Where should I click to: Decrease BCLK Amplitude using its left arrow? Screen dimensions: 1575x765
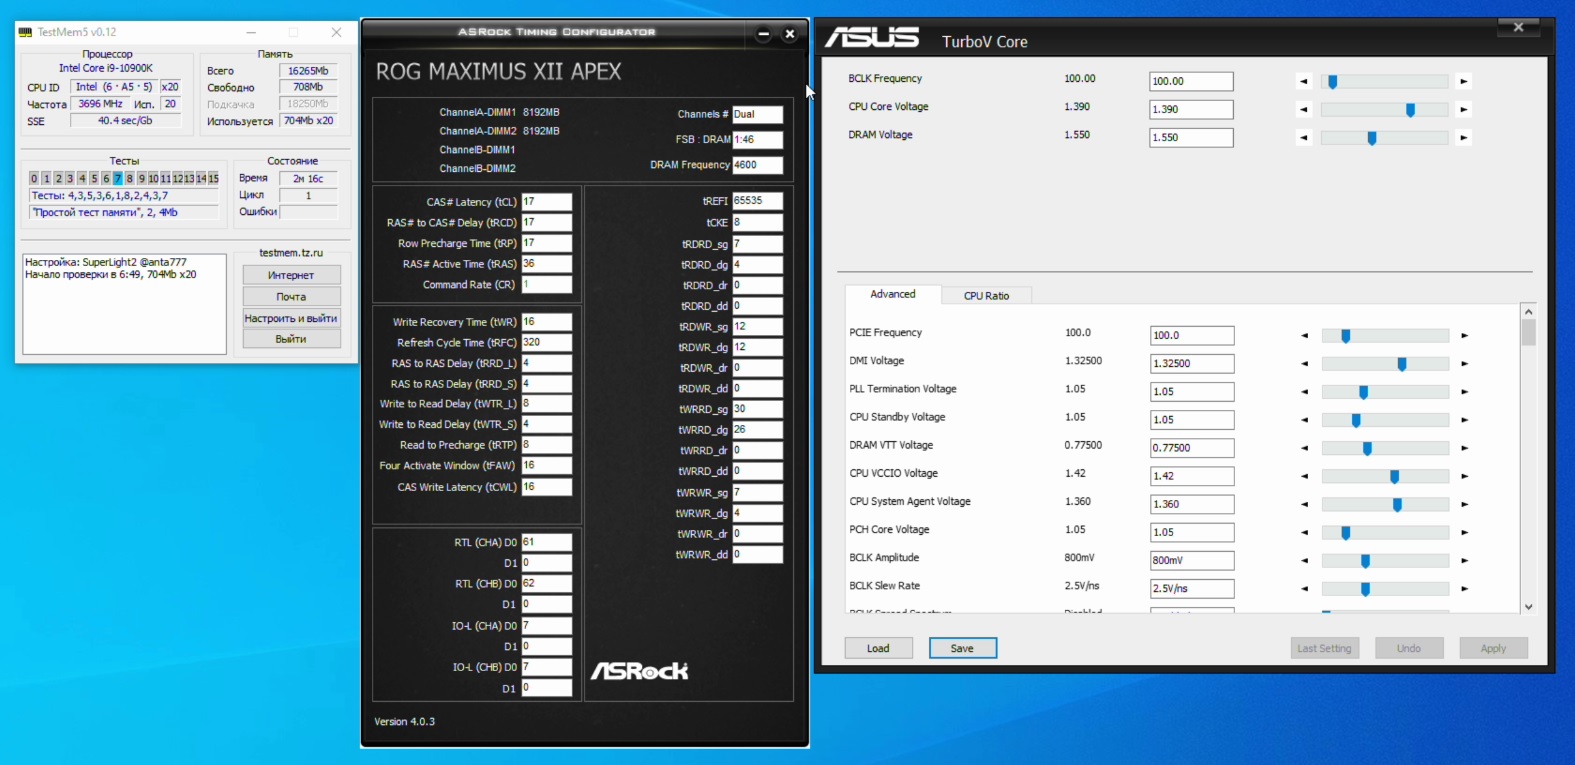click(1304, 560)
